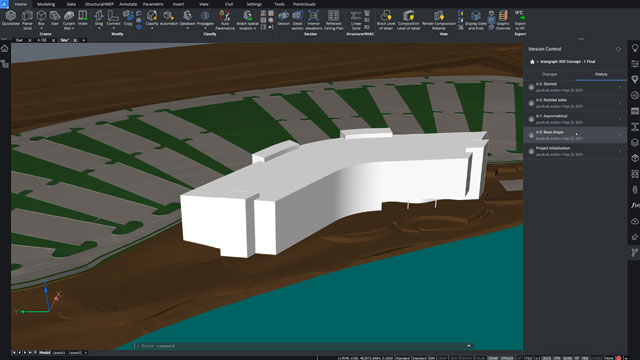Viewport: 640px width, 360px height.
Task: Switch to the History tab
Action: [x=601, y=74]
